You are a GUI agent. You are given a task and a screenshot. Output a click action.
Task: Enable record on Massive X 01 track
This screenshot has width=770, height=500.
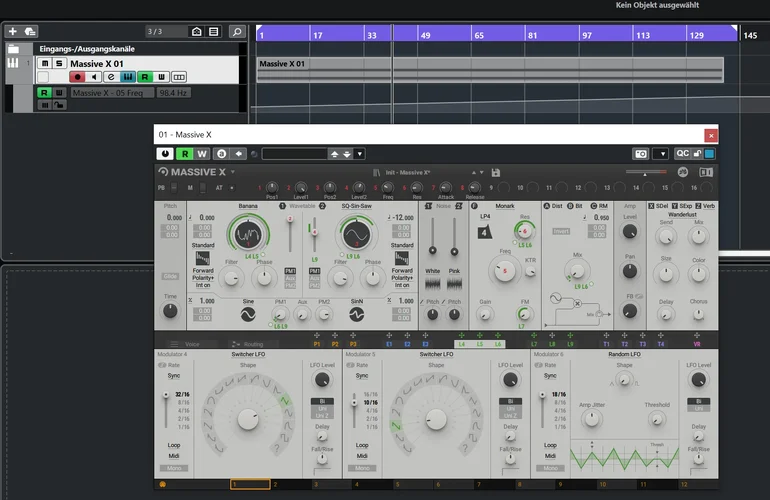pos(77,77)
